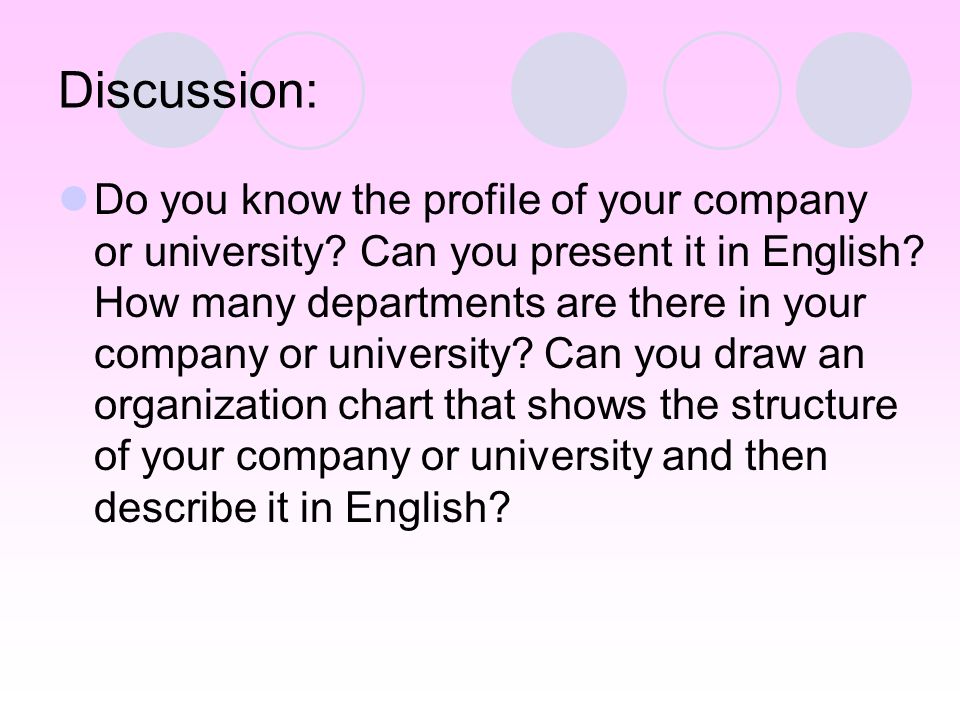Viewport: 960px width, 720px height.
Task: Click the outlined circle between the two right filled circles
Action: 722,90
